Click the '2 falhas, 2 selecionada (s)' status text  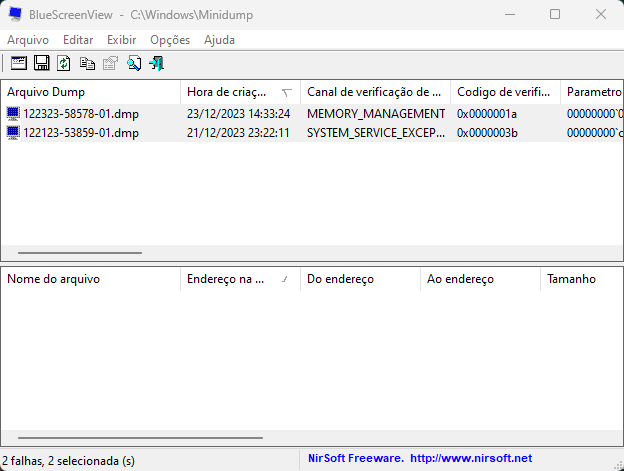(68, 461)
